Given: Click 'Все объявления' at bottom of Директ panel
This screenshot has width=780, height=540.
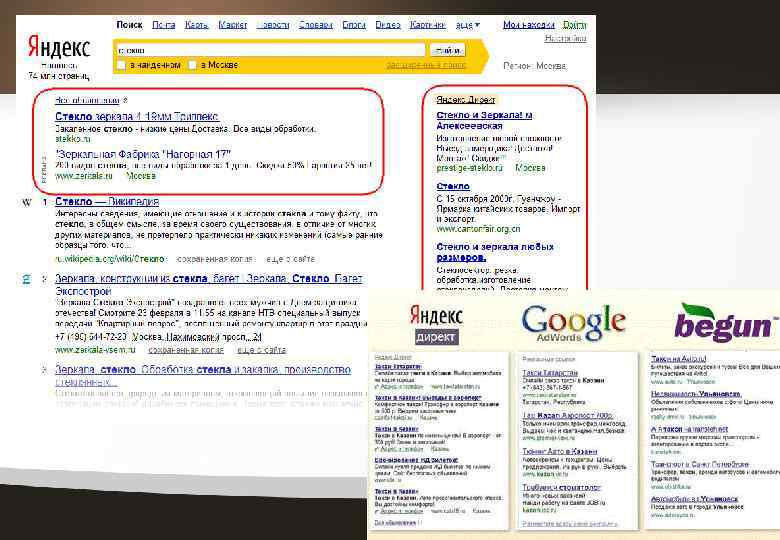Looking at the screenshot, I should click(x=397, y=523).
